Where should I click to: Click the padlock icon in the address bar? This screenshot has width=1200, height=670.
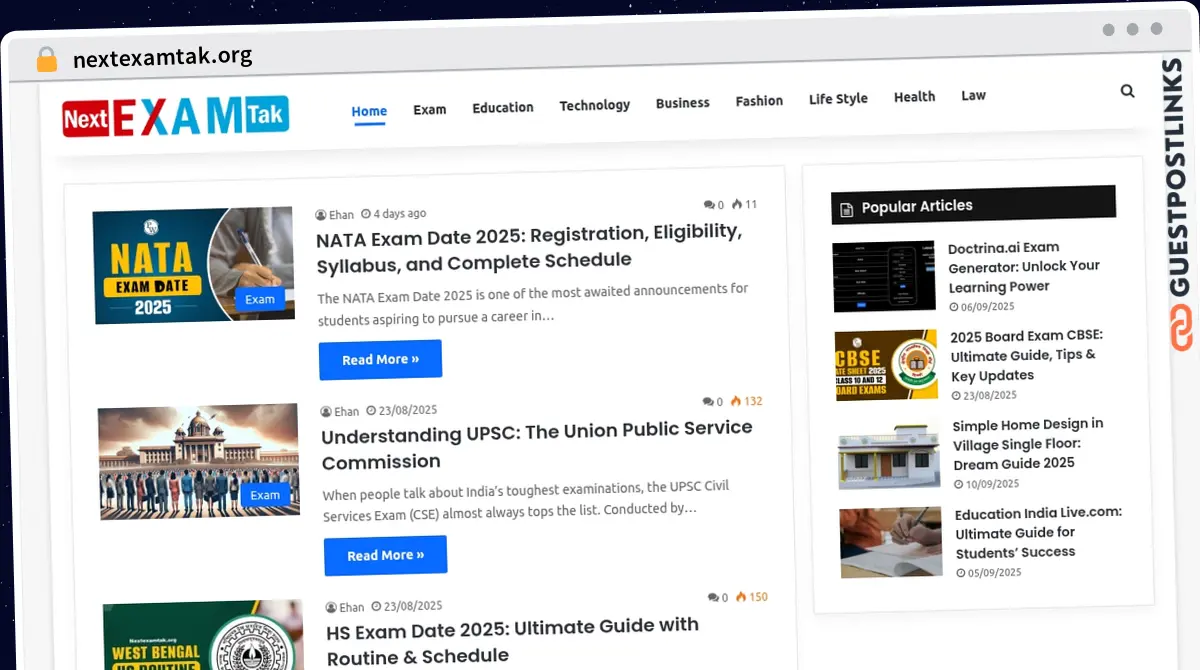[x=46, y=57]
